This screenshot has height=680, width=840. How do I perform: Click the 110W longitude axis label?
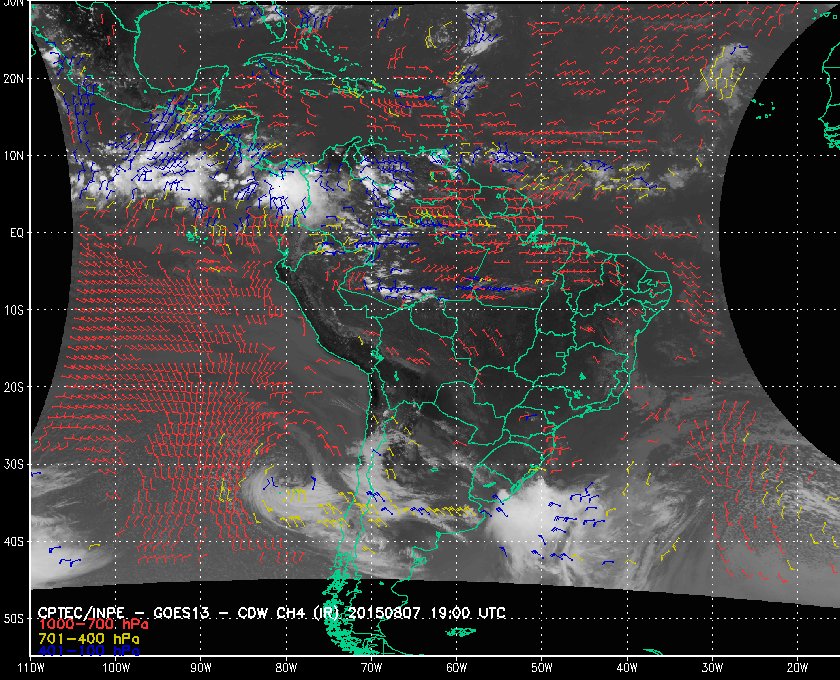coord(31,667)
